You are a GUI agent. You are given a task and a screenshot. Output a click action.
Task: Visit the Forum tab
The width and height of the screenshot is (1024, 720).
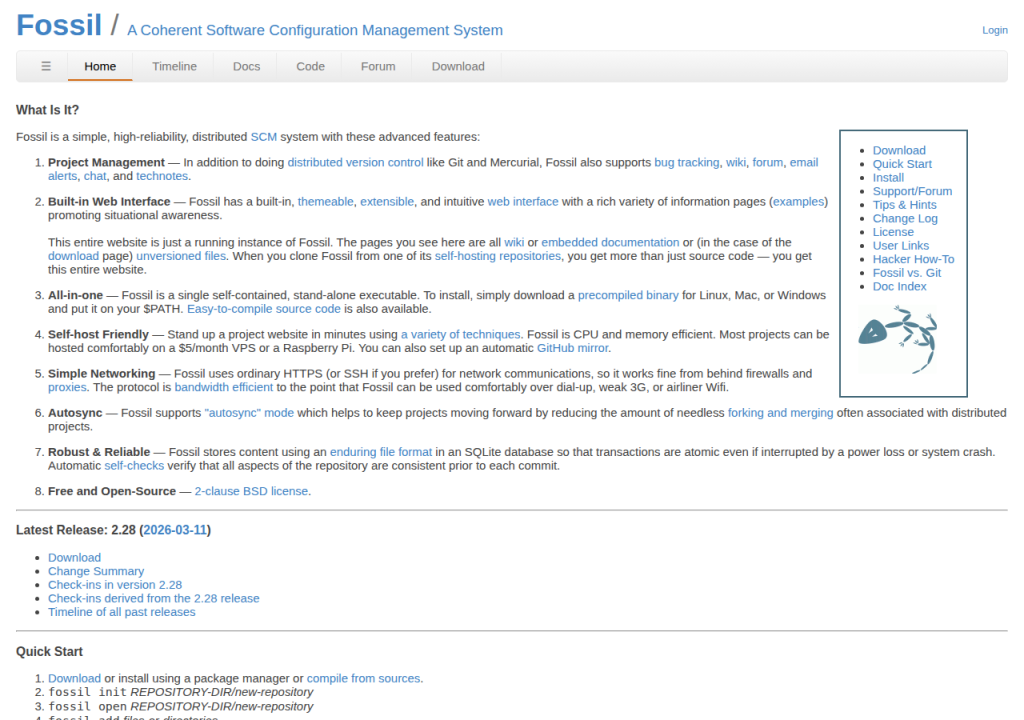378,66
